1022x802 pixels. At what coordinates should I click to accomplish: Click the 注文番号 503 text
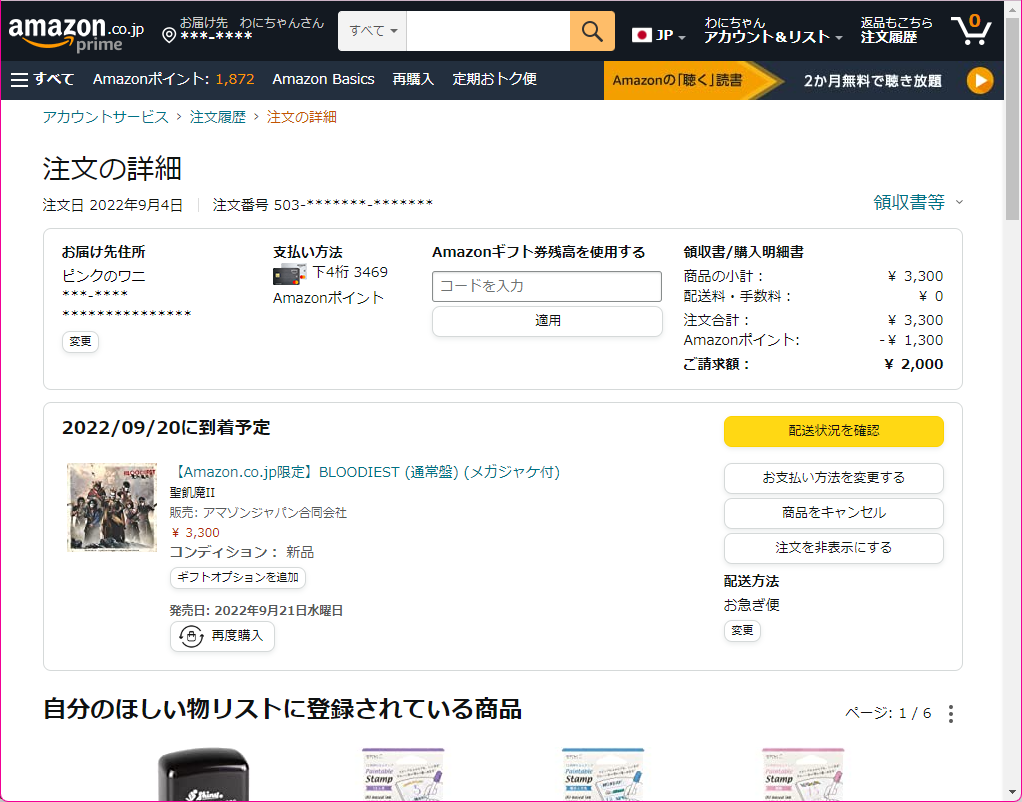(x=323, y=205)
